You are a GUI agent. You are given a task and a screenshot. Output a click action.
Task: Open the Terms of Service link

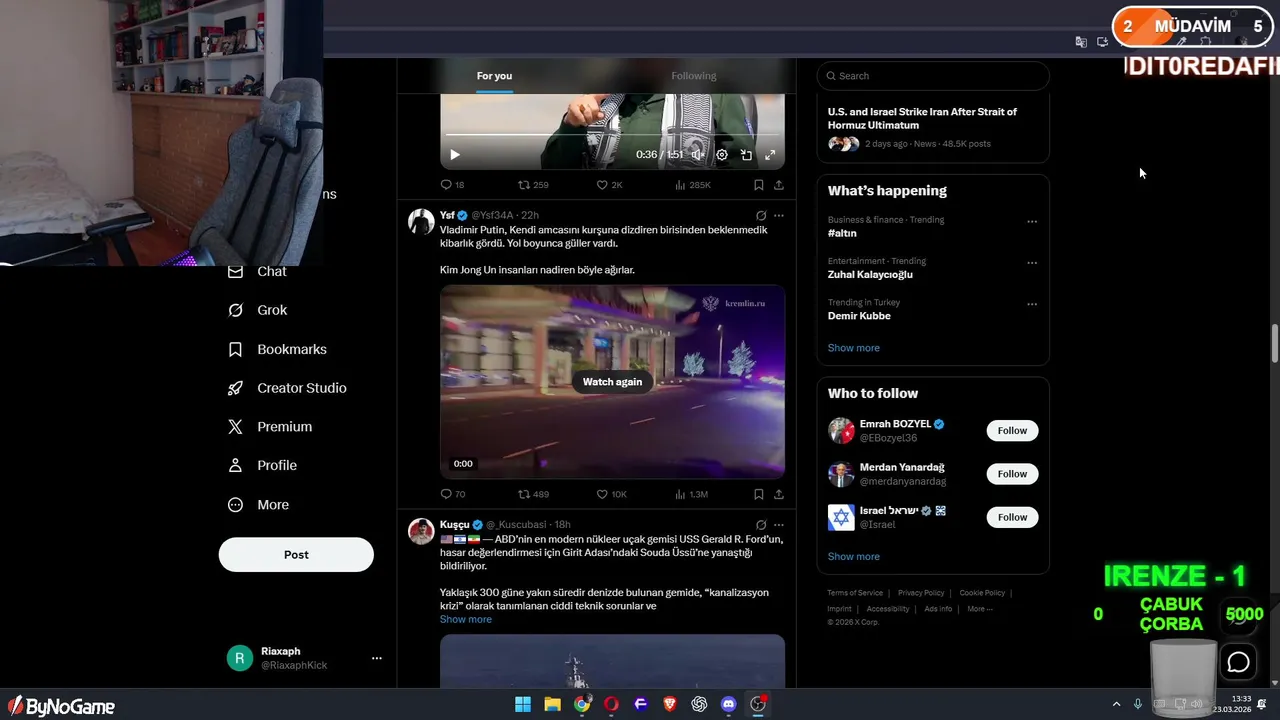click(x=855, y=593)
